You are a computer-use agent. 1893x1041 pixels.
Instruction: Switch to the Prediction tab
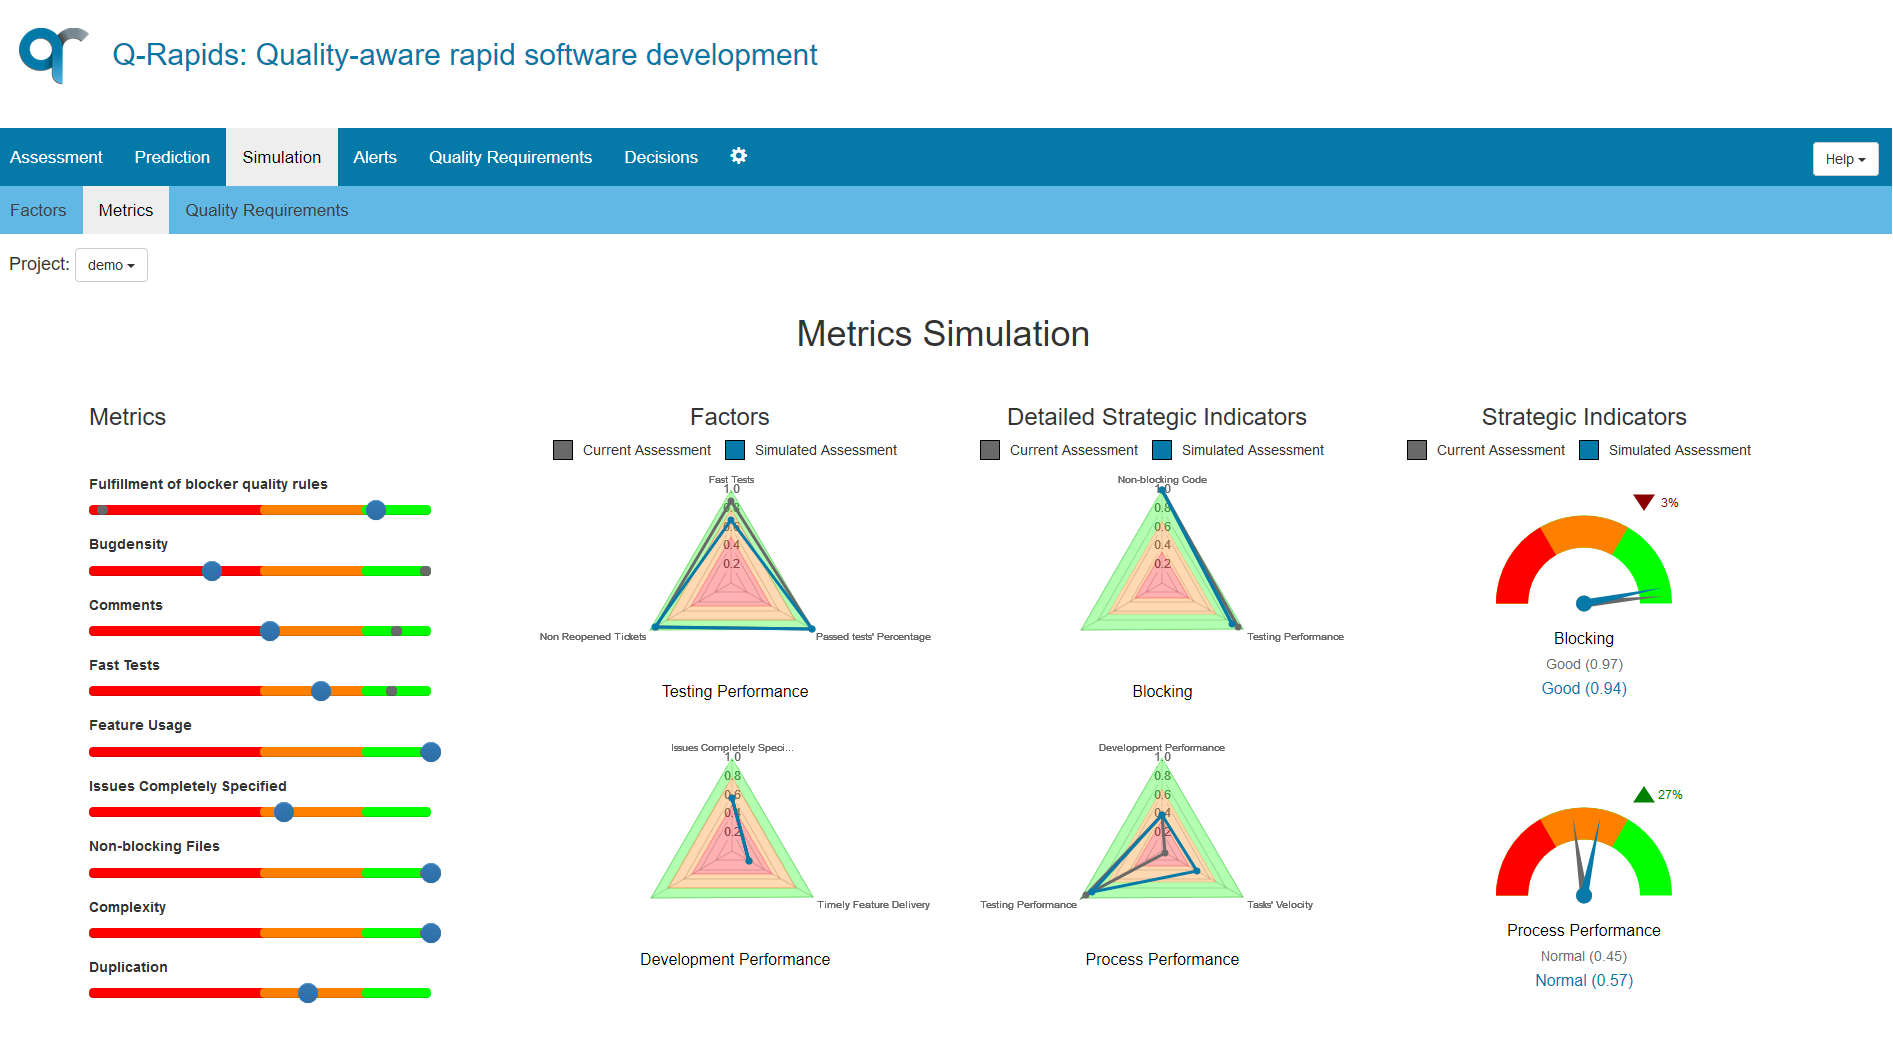click(171, 157)
